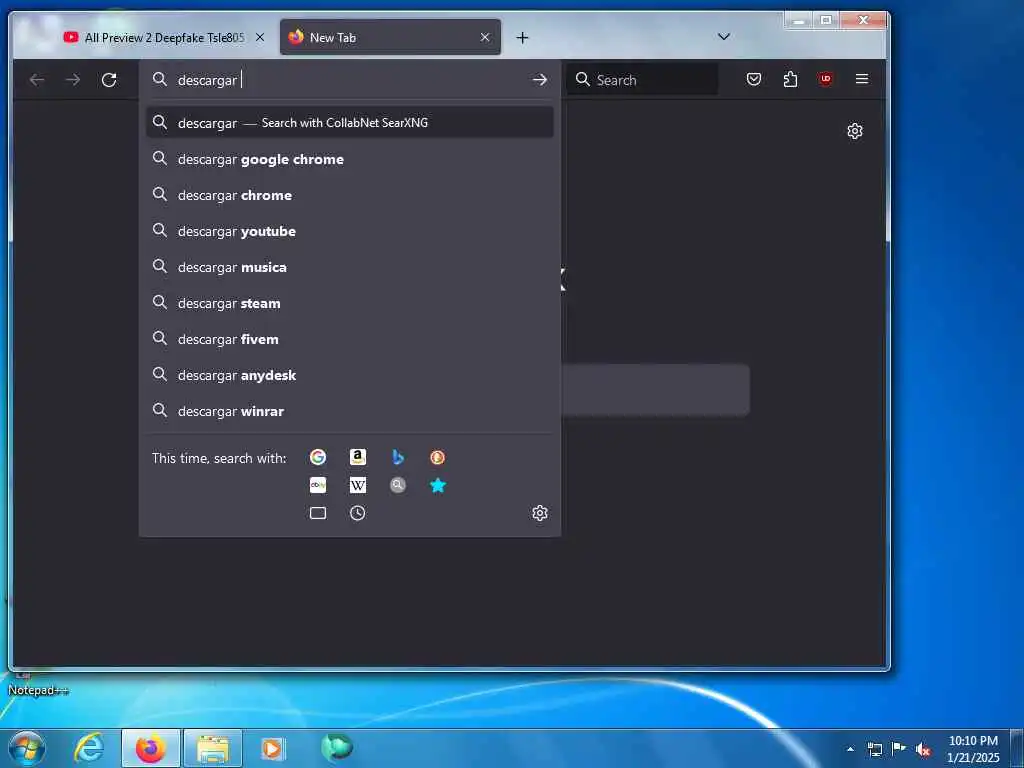1024x768 pixels.
Task: Click the Go arrow in the address bar
Action: click(539, 80)
